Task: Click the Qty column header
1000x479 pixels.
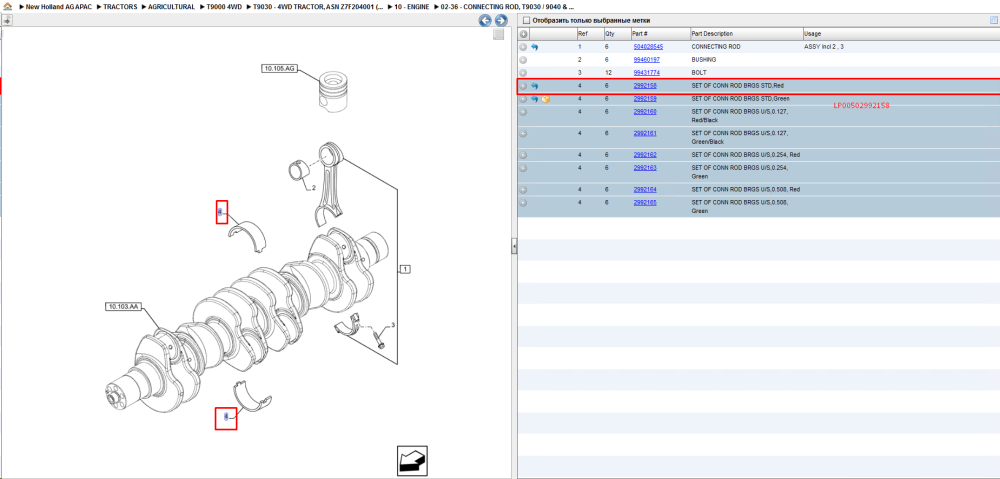Action: pyautogui.click(x=616, y=34)
